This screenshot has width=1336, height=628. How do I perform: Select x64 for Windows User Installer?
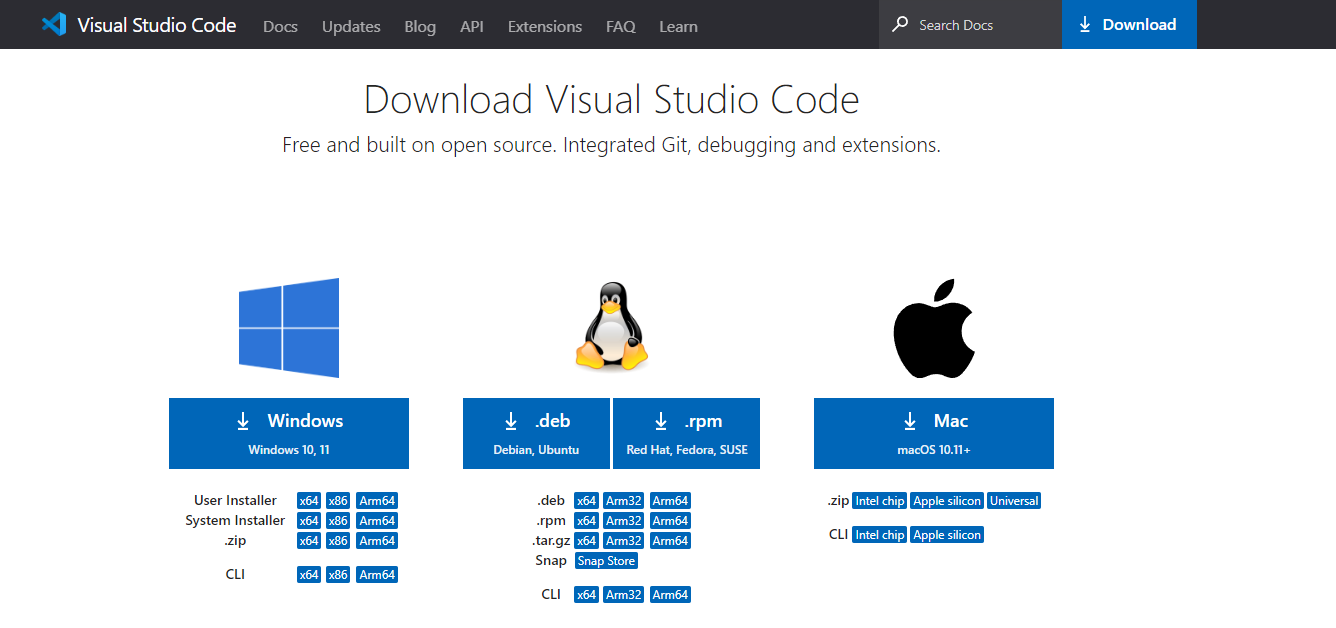pyautogui.click(x=309, y=501)
